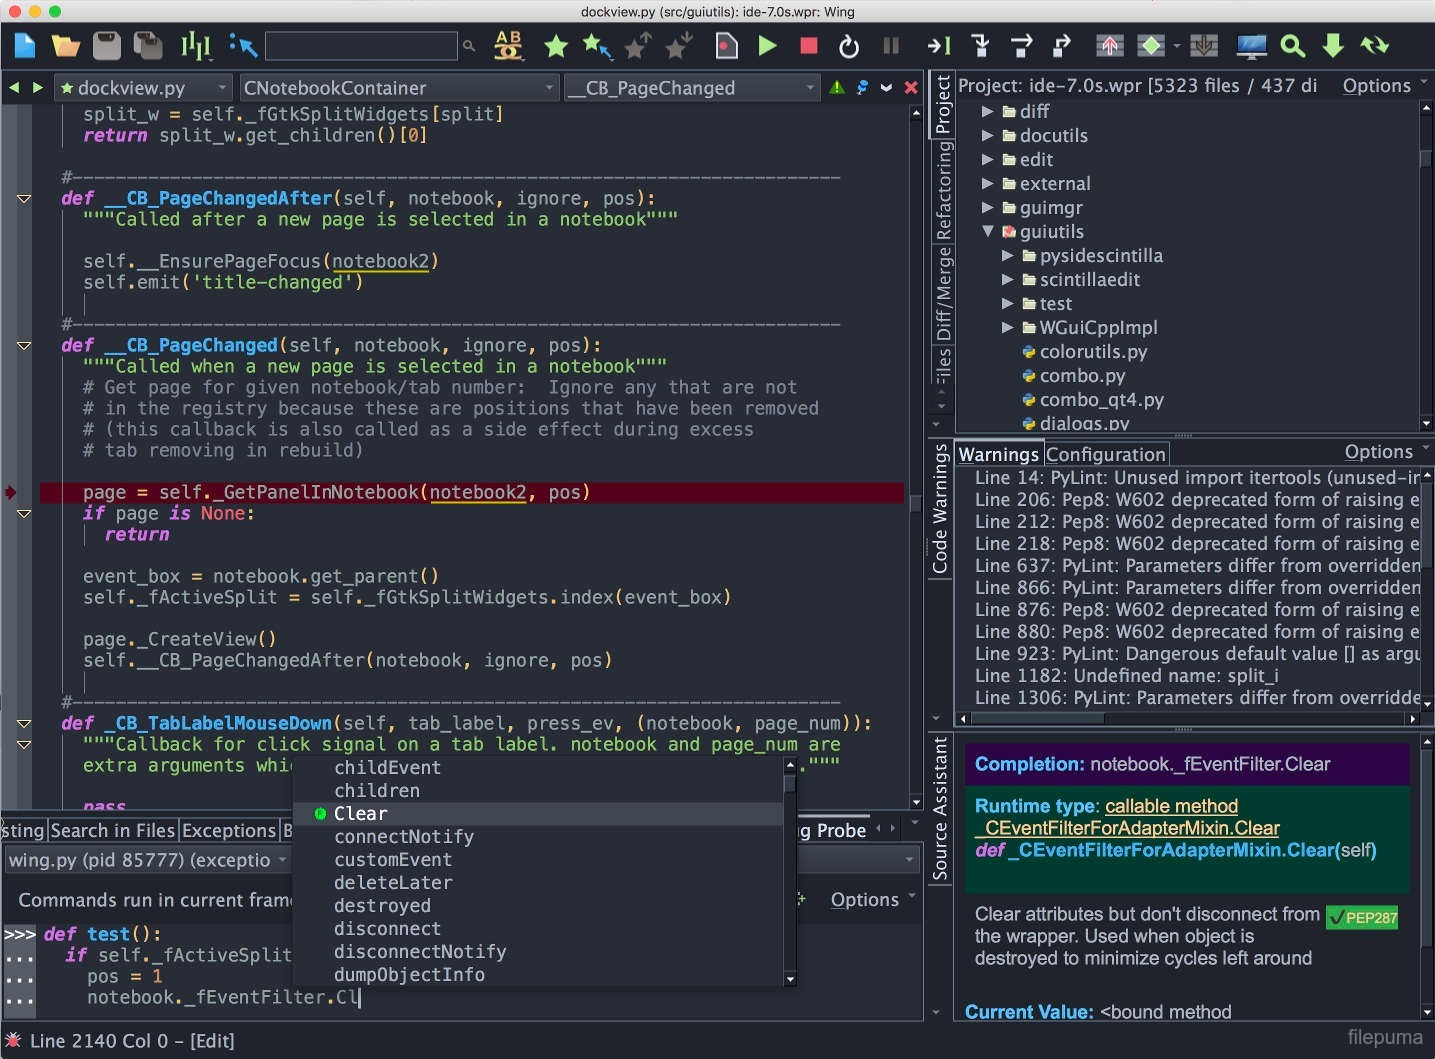Collapse the guiutils folder in project tree
This screenshot has width=1435, height=1059.
988,231
